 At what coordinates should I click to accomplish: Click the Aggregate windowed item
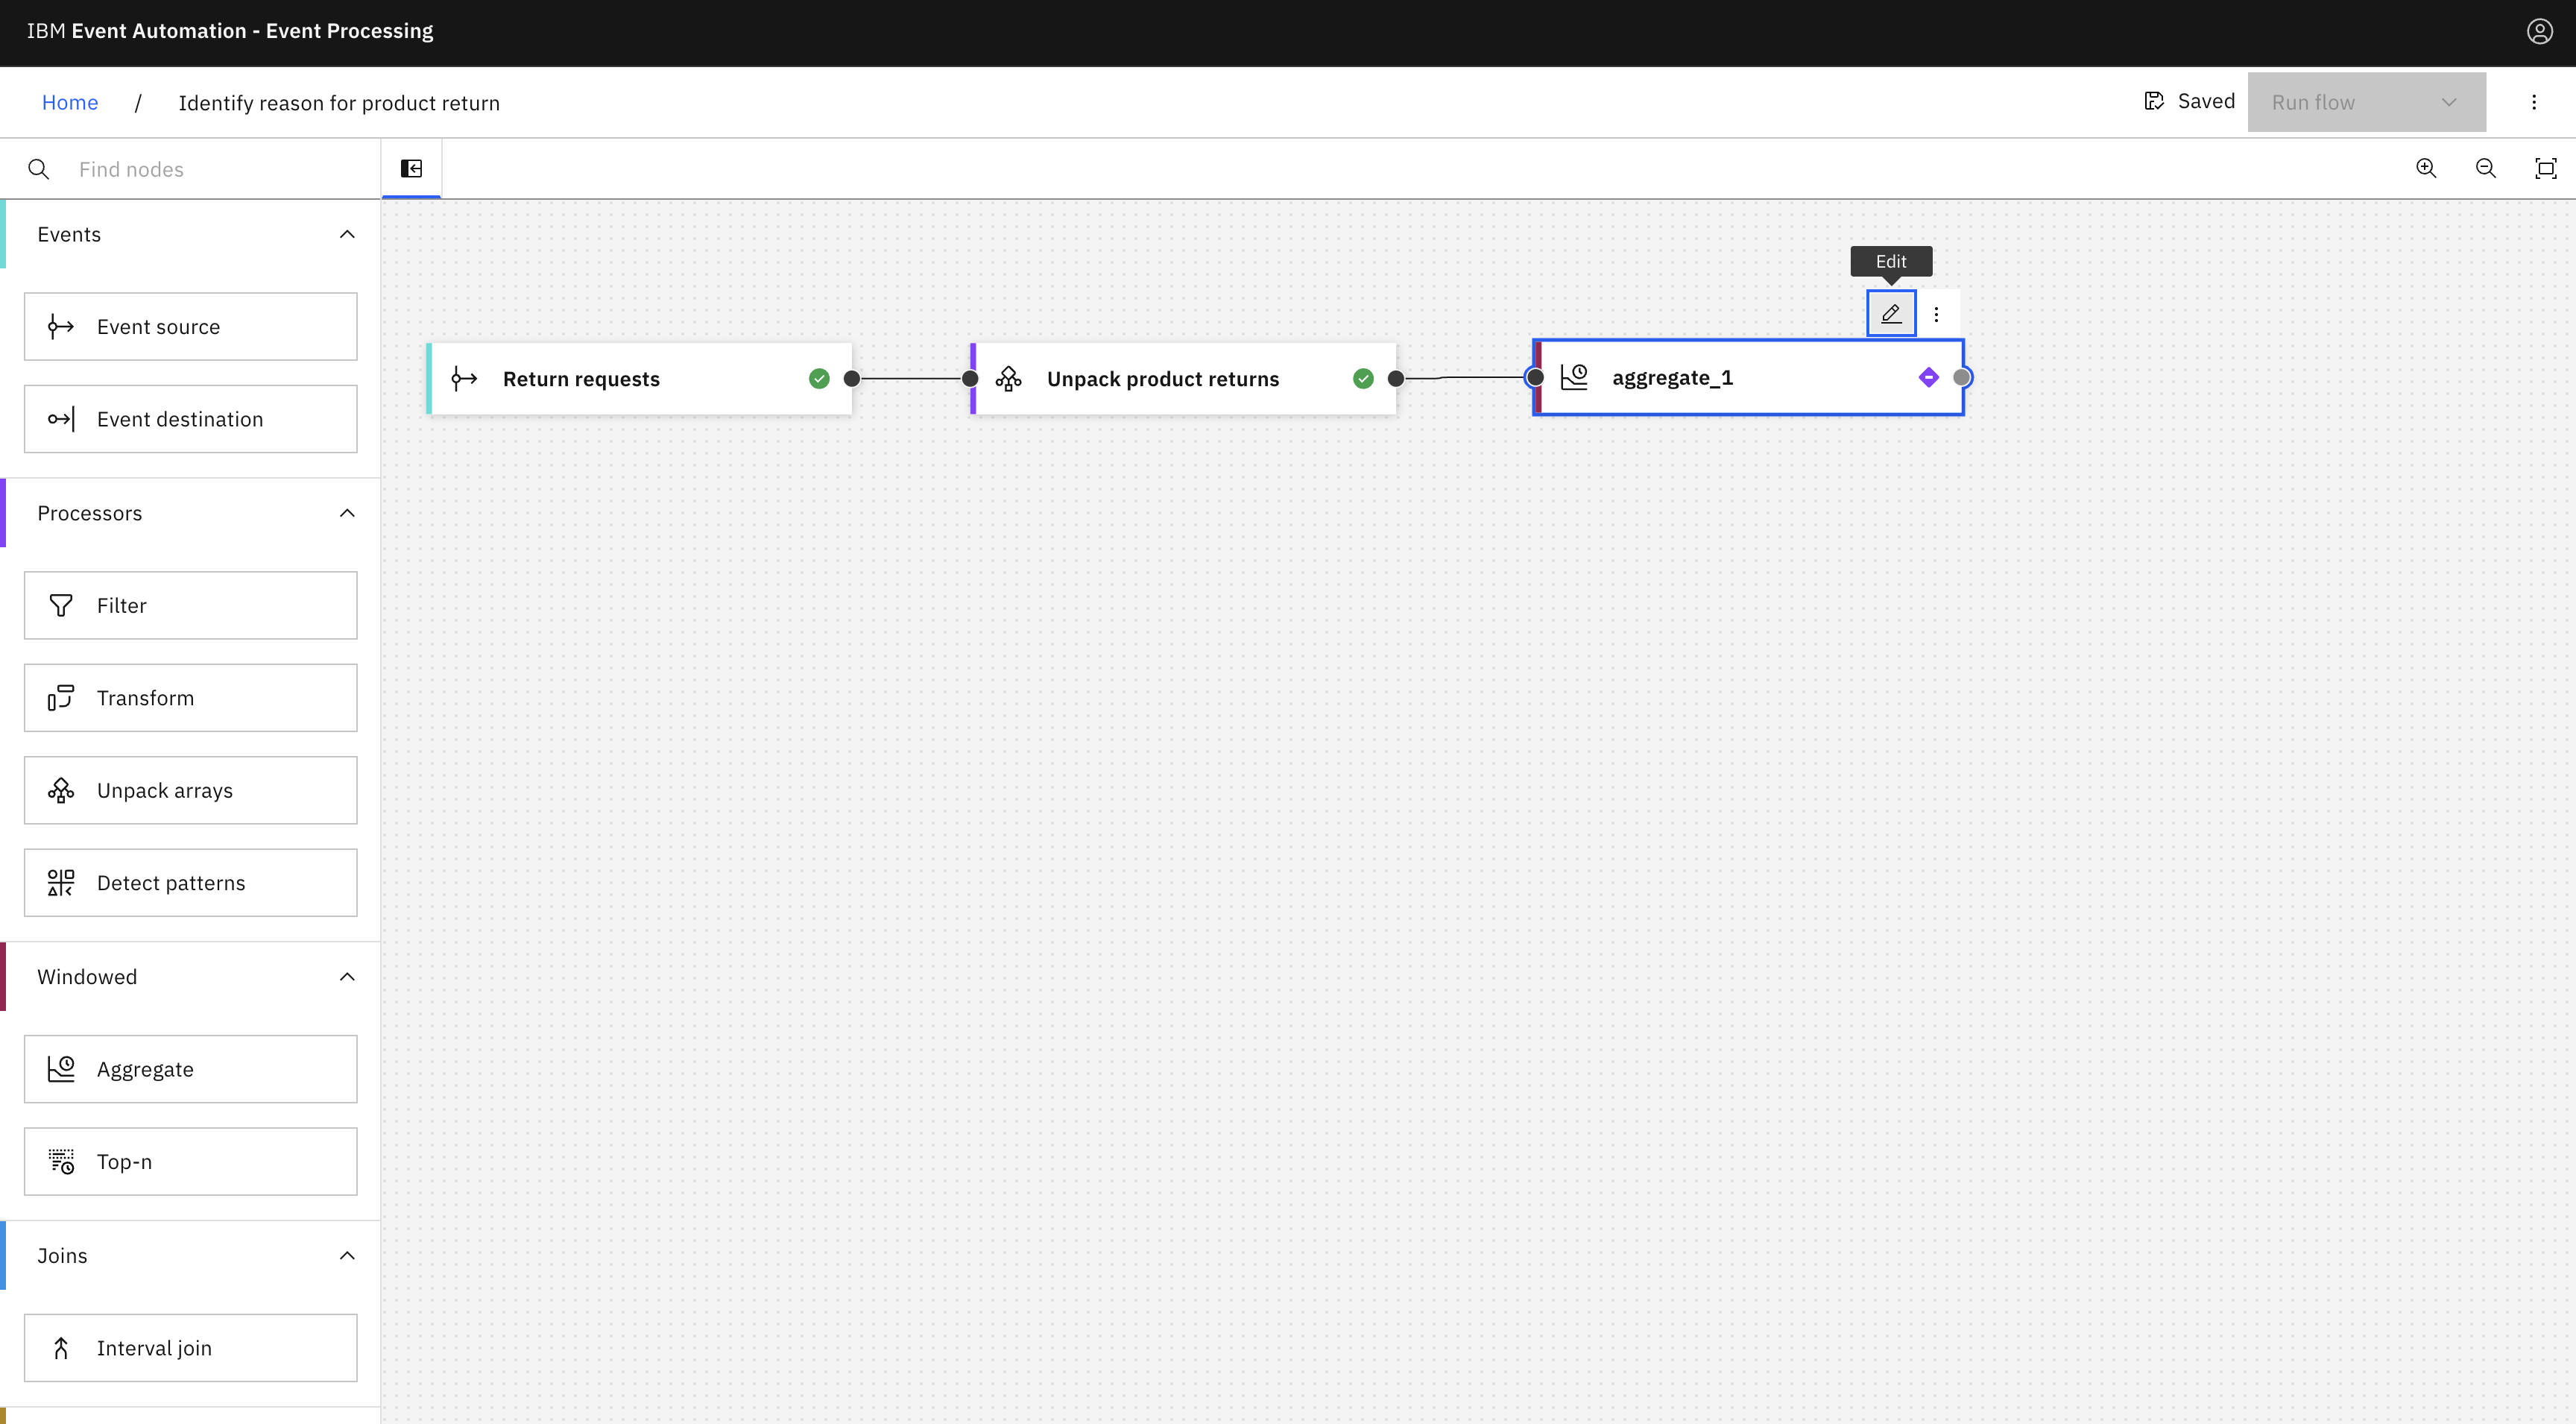click(x=191, y=1069)
